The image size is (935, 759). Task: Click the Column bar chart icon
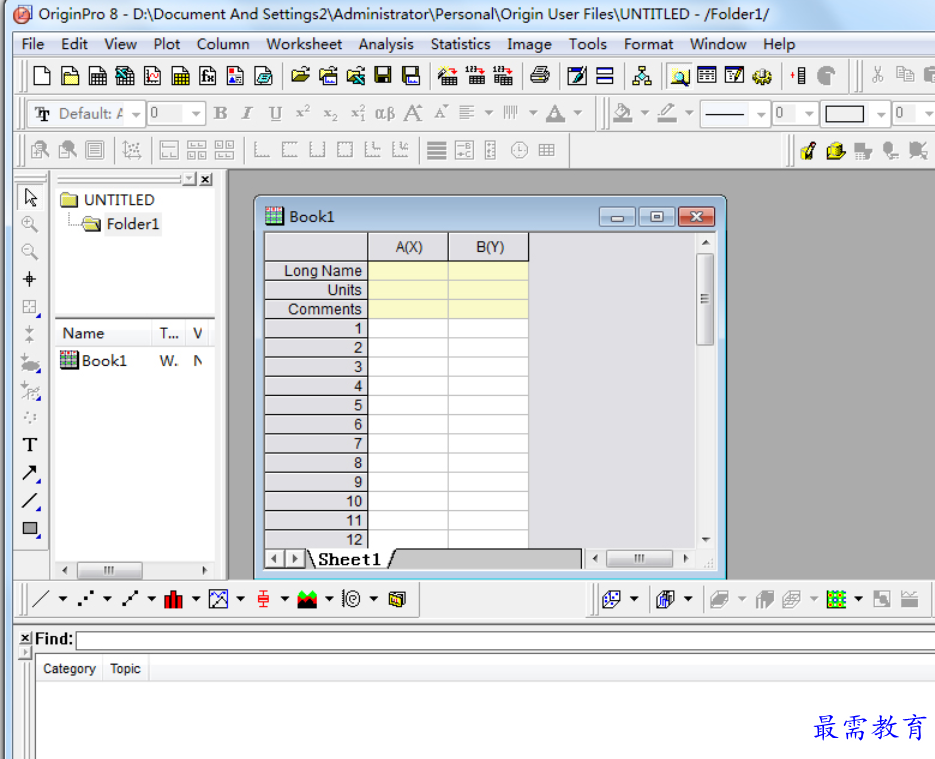click(174, 599)
